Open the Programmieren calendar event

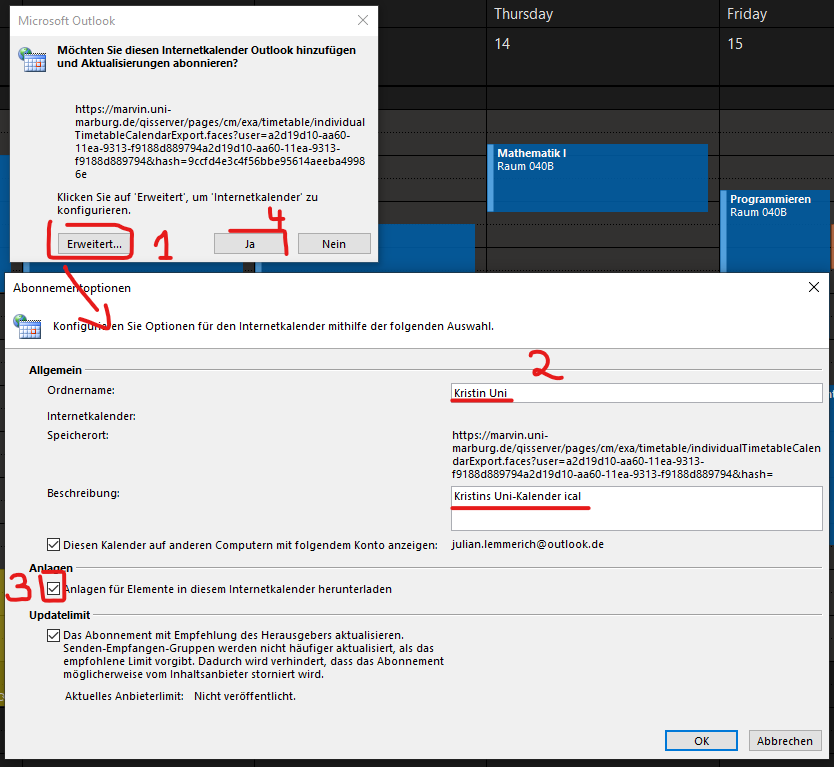[776, 231]
